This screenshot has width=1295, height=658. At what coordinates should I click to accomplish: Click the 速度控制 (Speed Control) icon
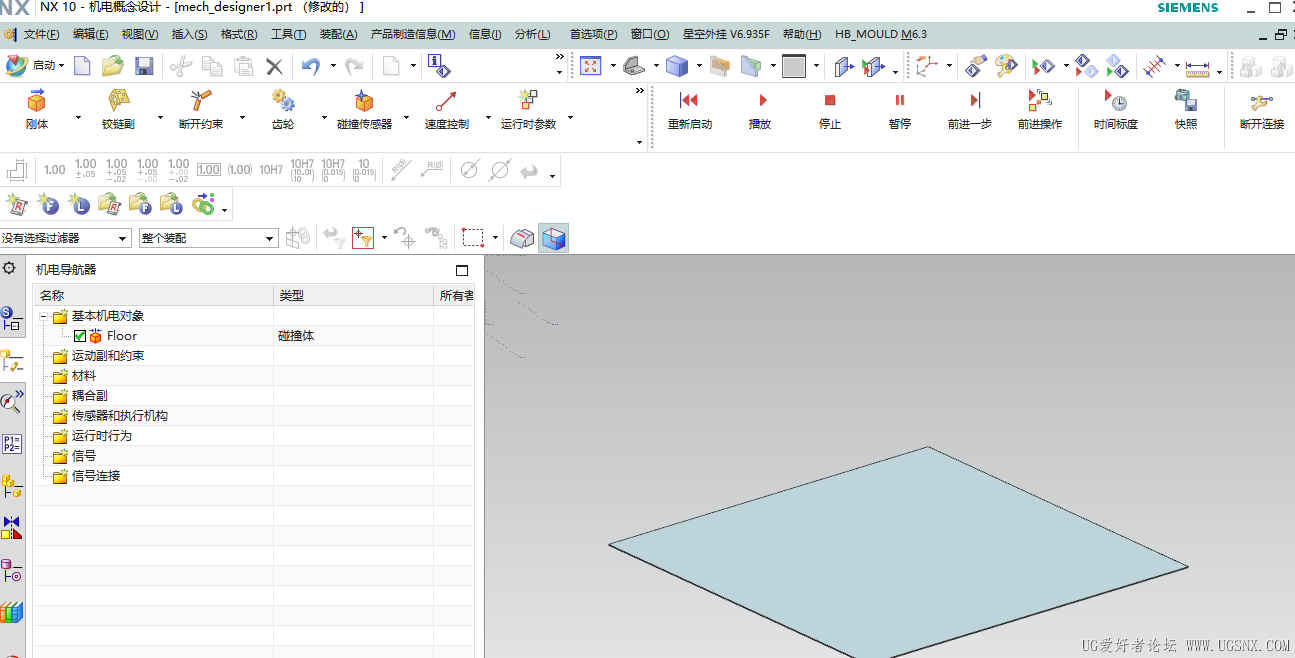[x=447, y=110]
